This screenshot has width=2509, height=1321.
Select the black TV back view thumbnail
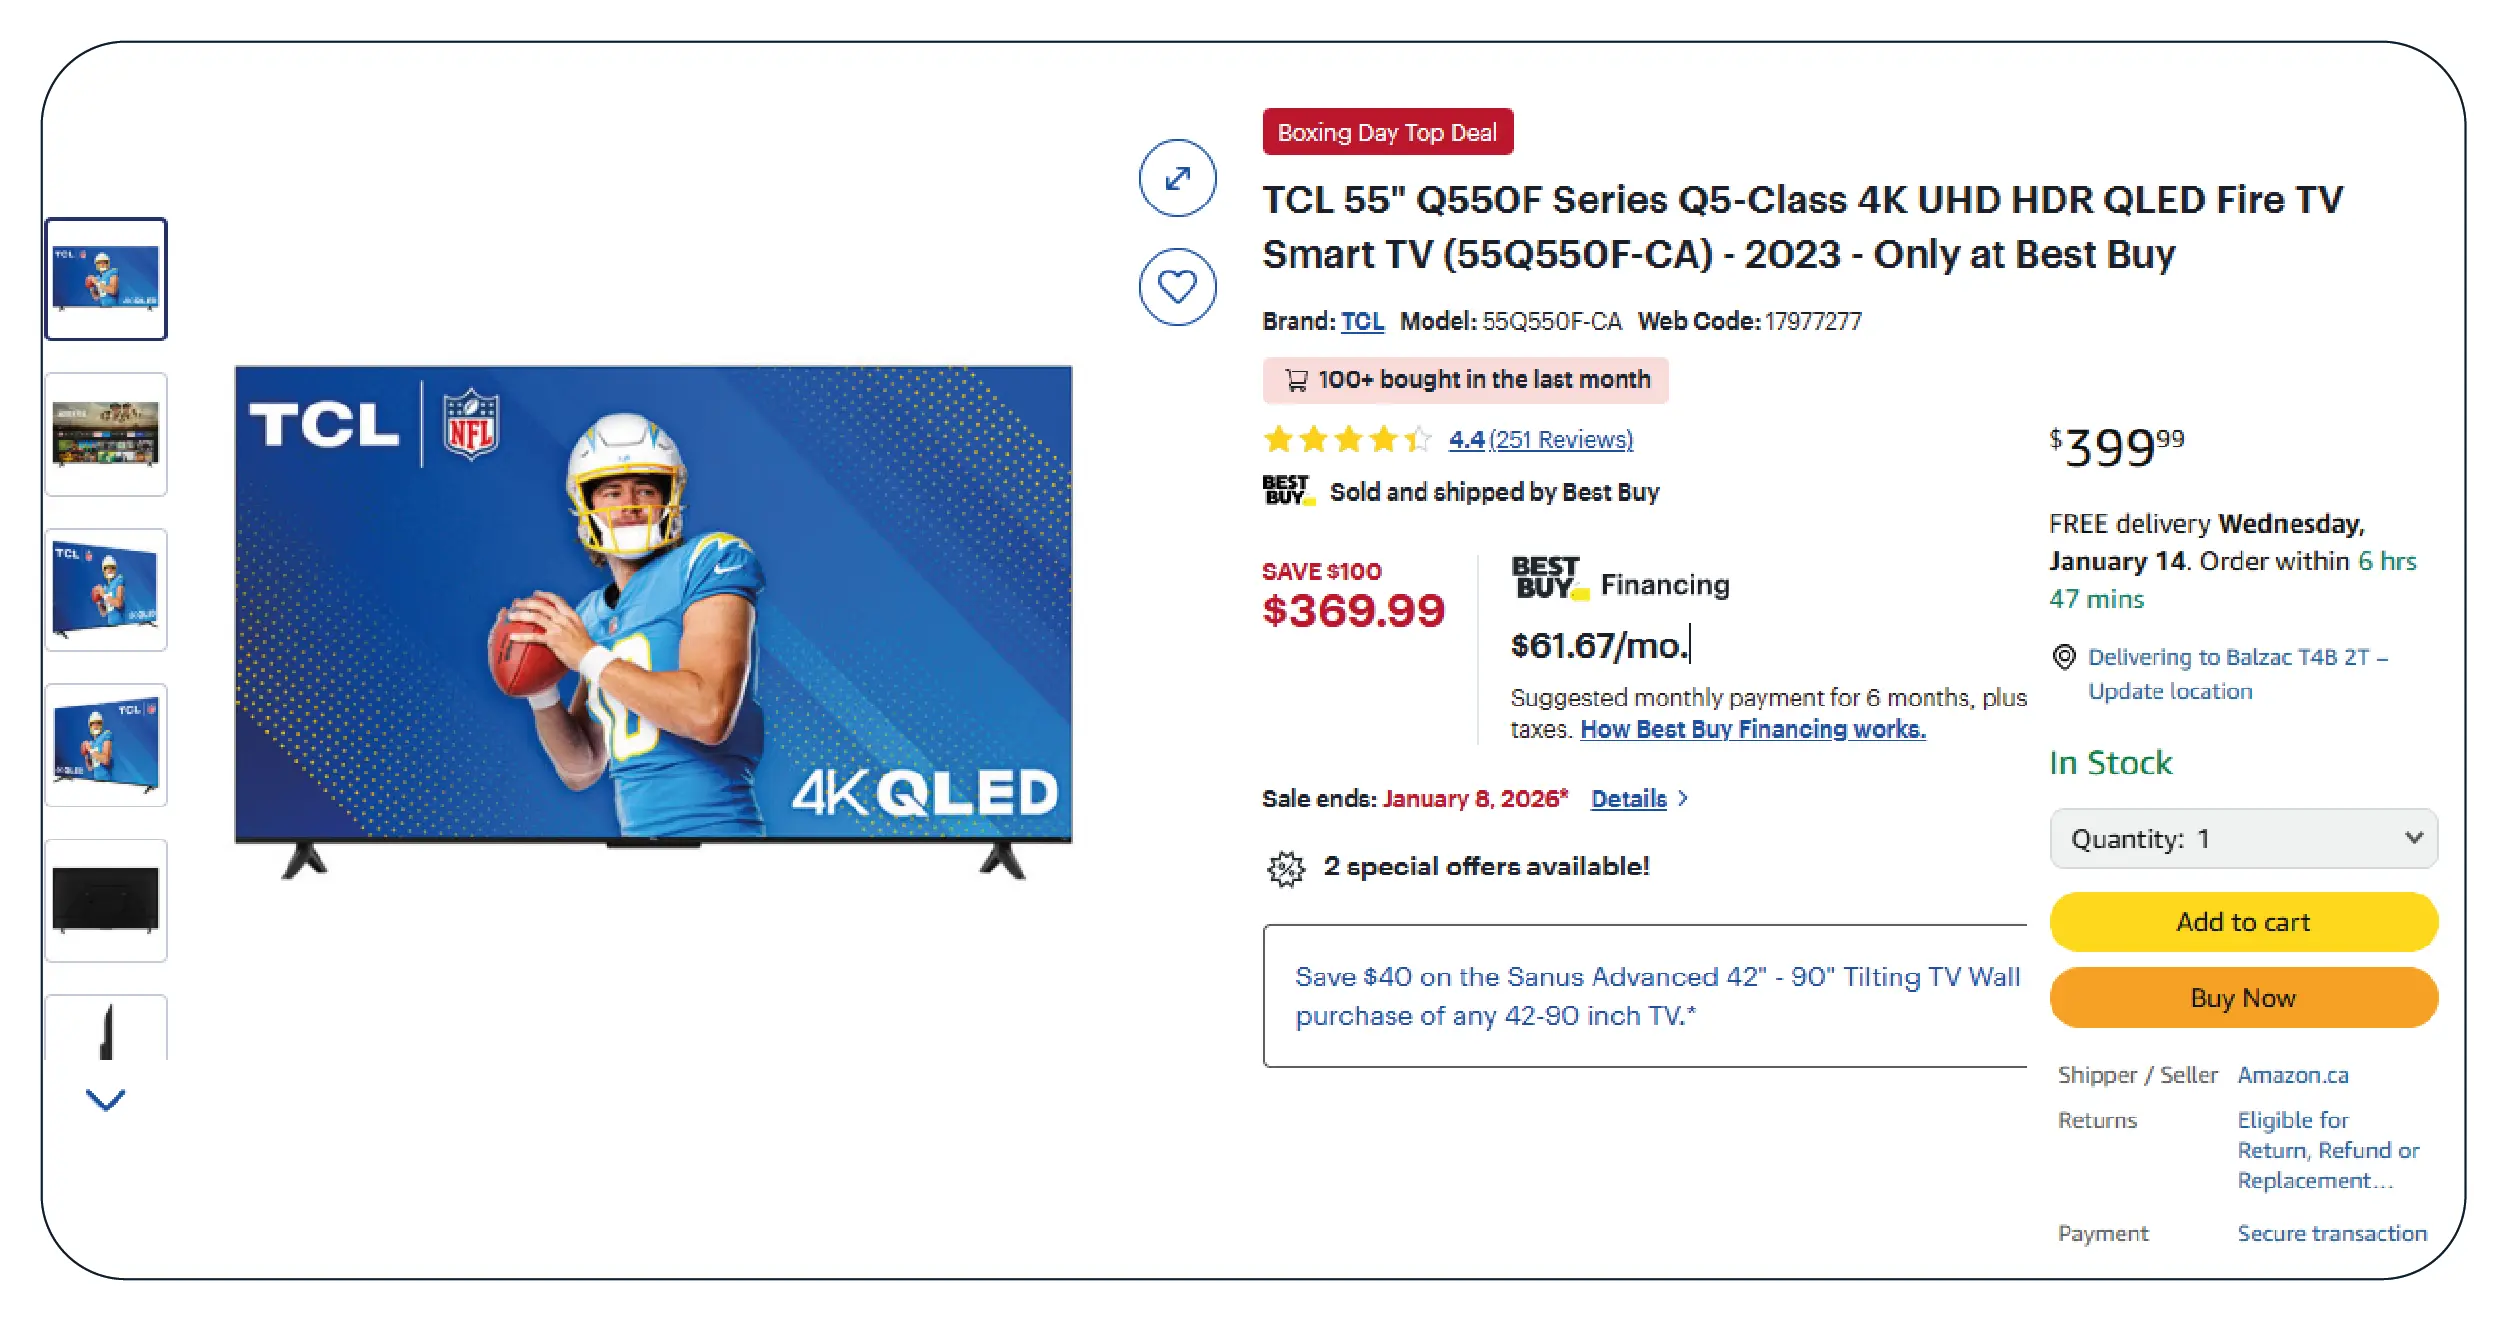(x=106, y=900)
